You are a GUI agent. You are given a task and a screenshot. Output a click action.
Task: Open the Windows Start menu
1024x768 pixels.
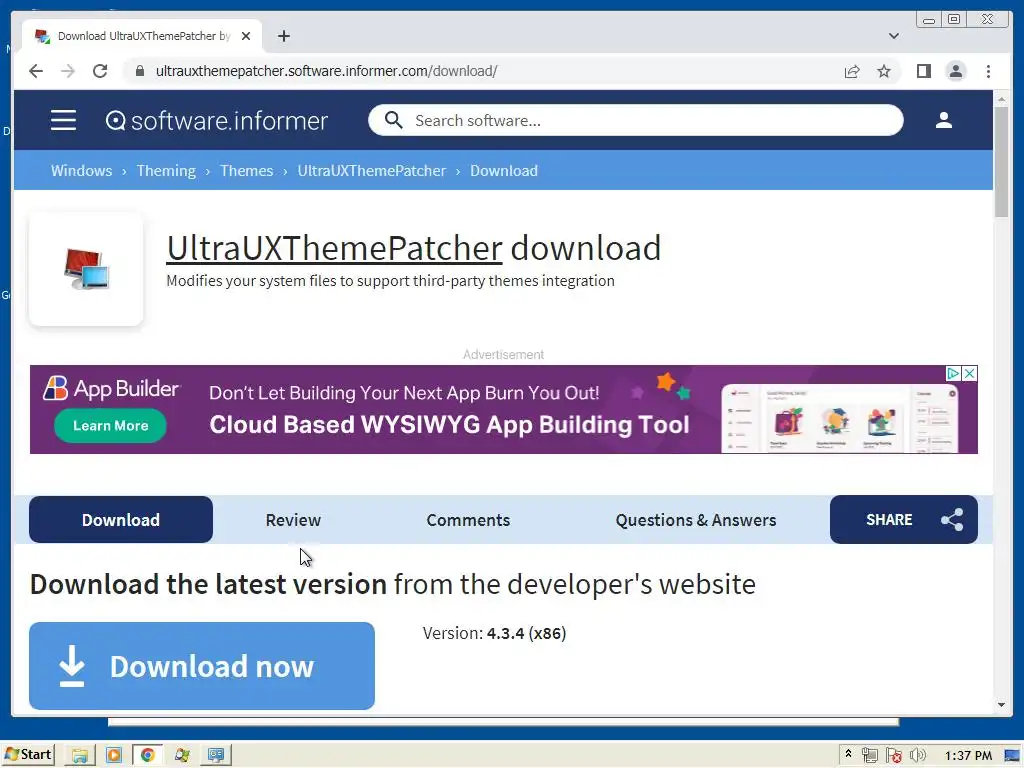[28, 755]
